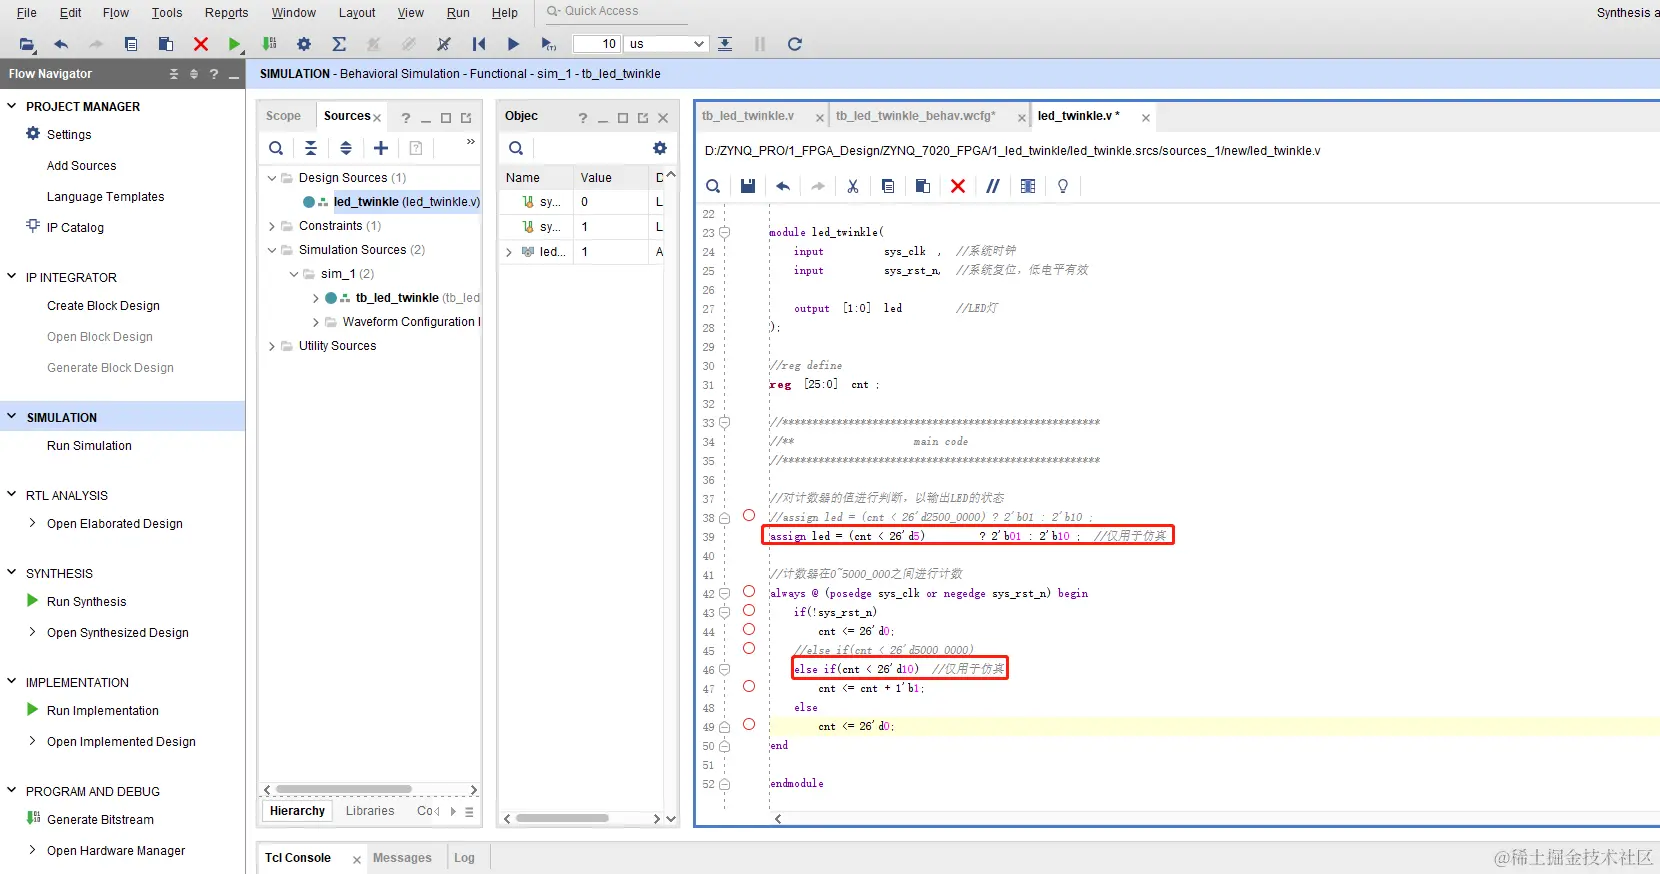
Task: Toggle breakpoint circle on line 42
Action: click(749, 592)
